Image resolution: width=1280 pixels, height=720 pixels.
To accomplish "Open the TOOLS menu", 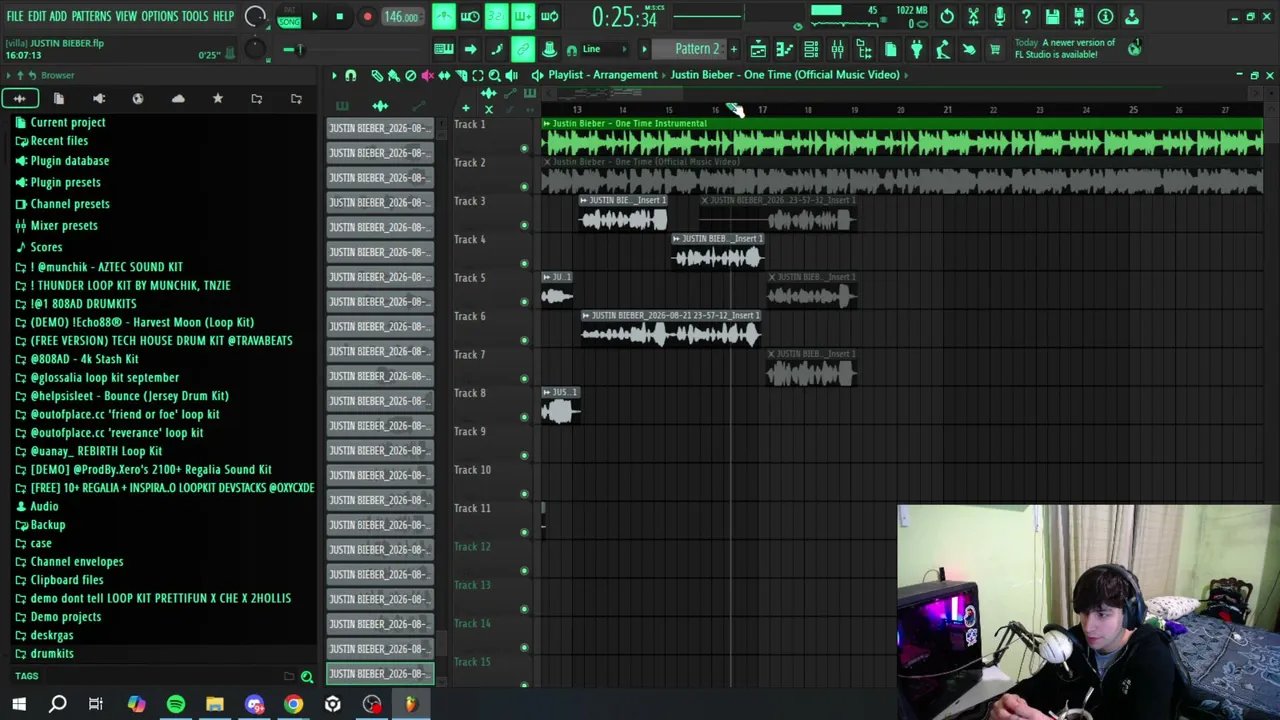I will (195, 16).
